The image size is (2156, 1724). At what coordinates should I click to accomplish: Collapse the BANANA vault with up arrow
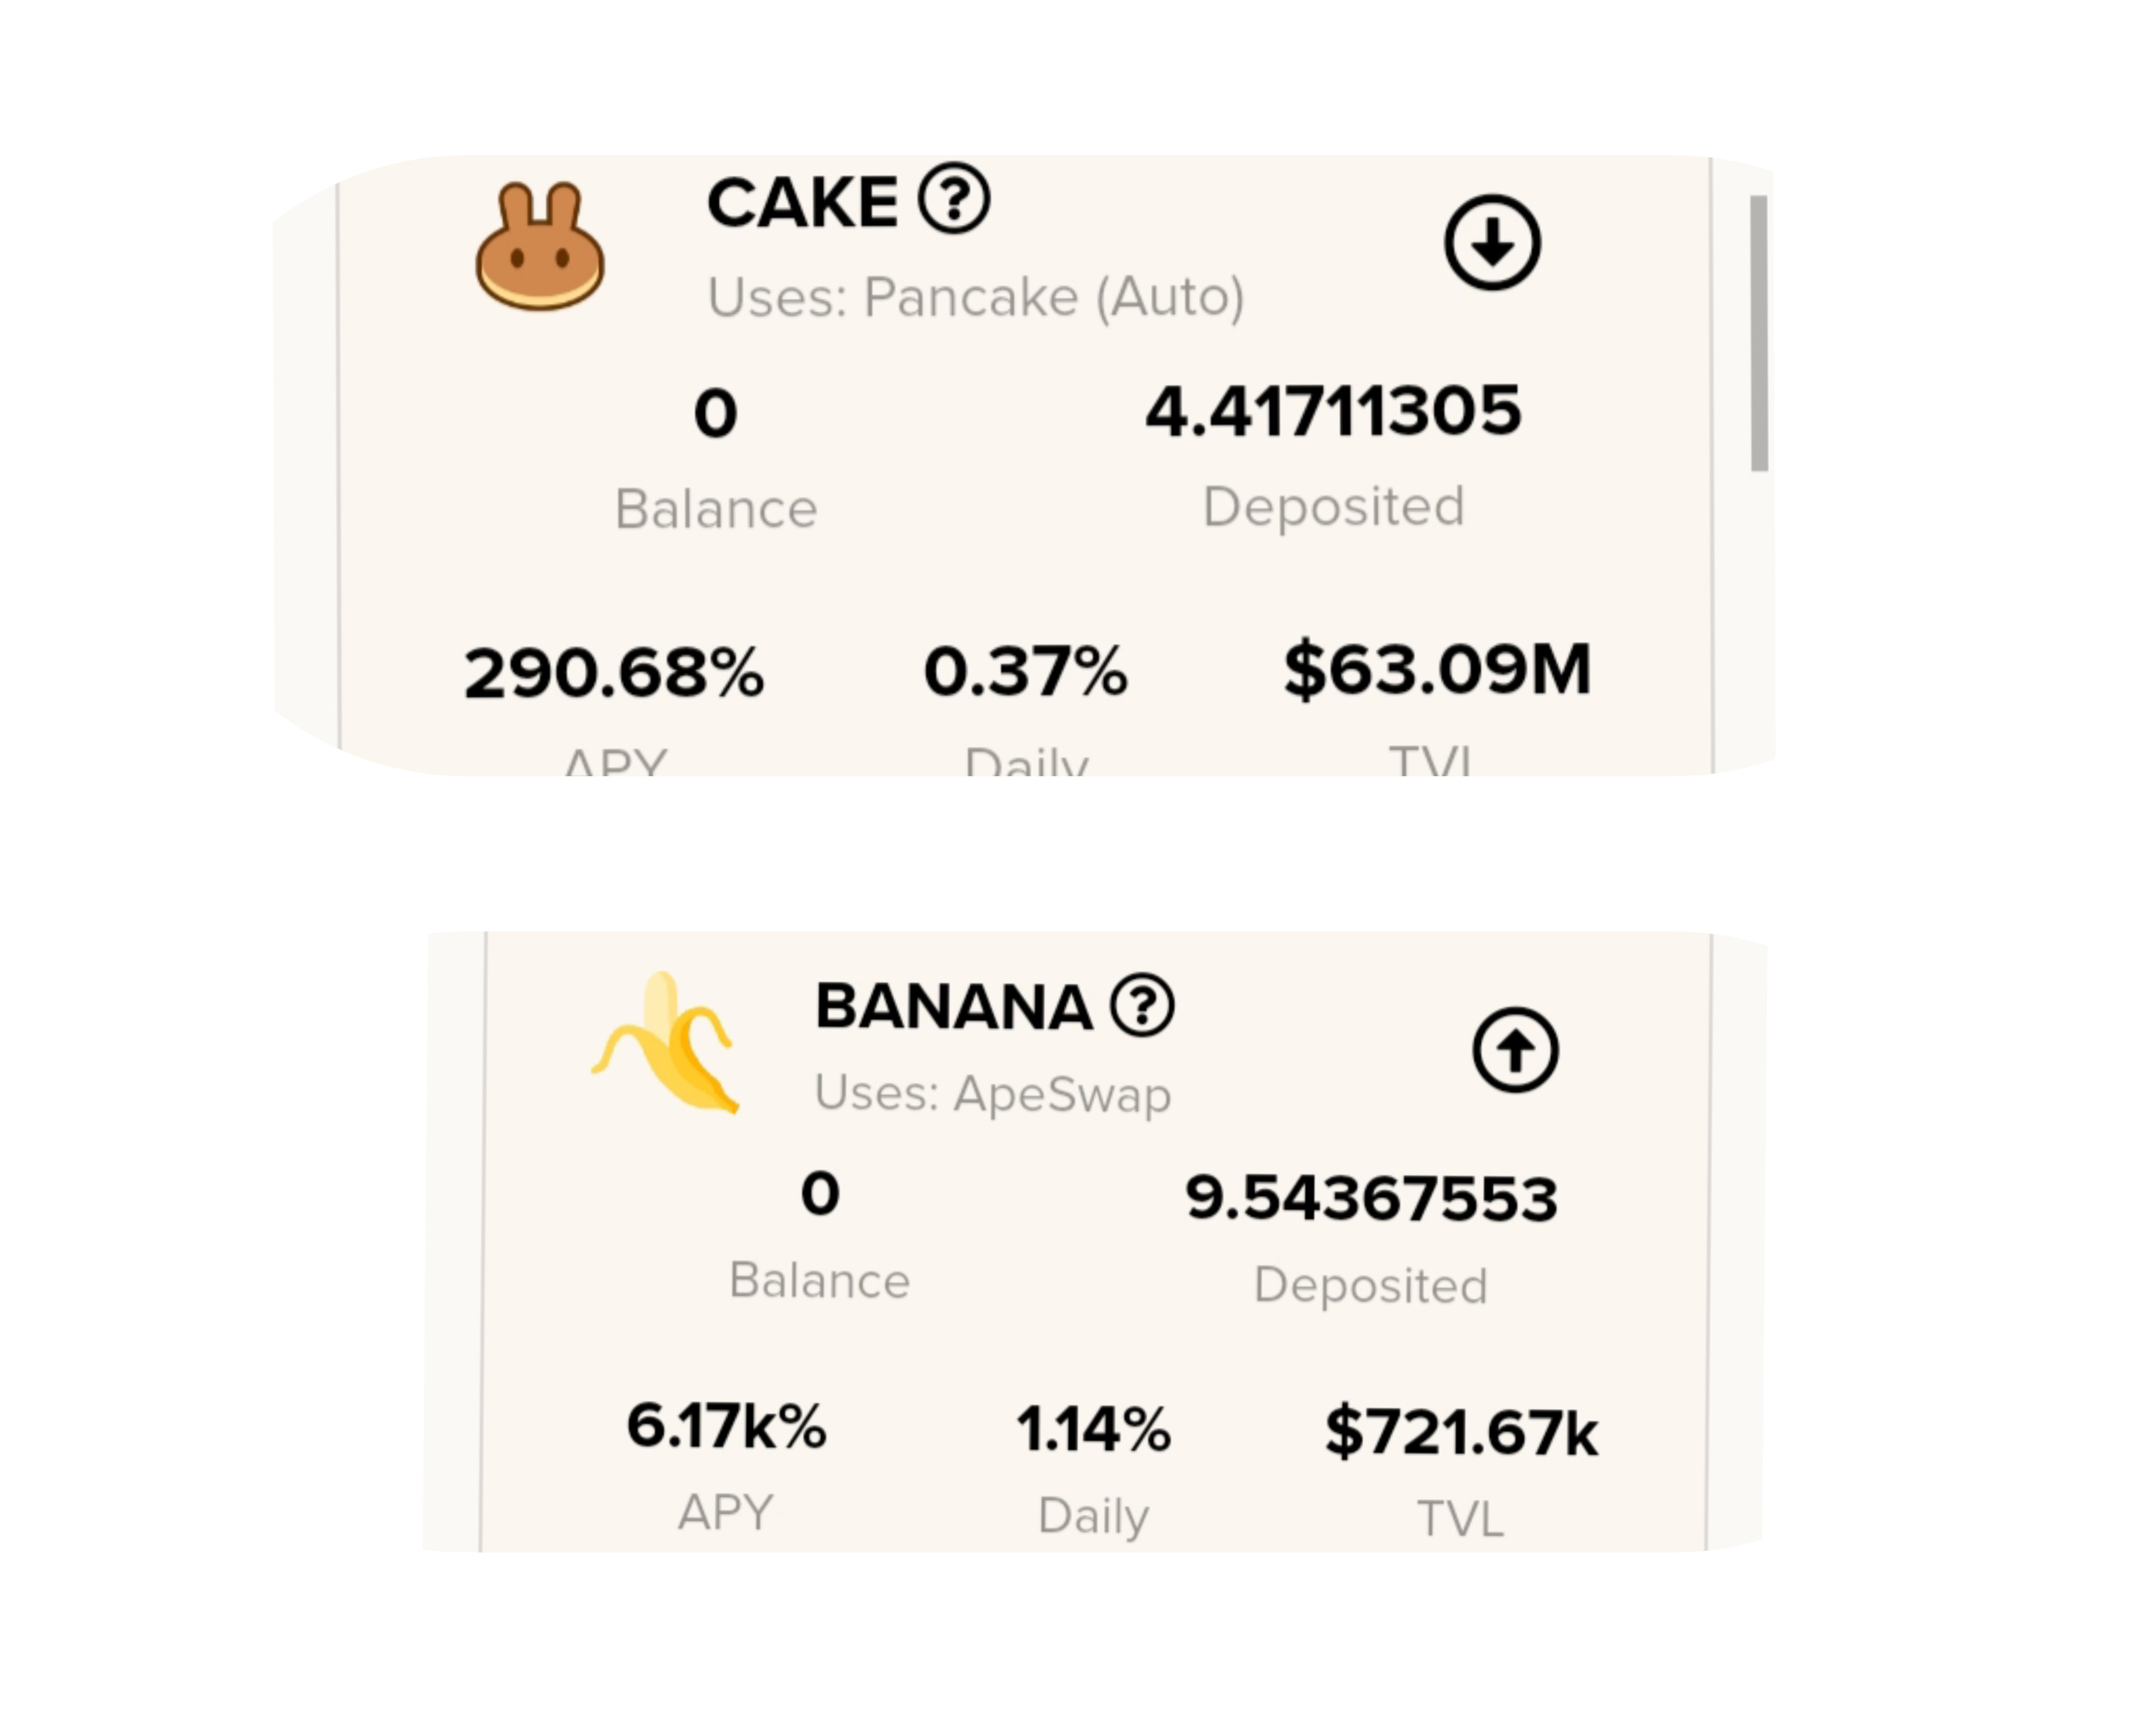click(x=1515, y=1050)
